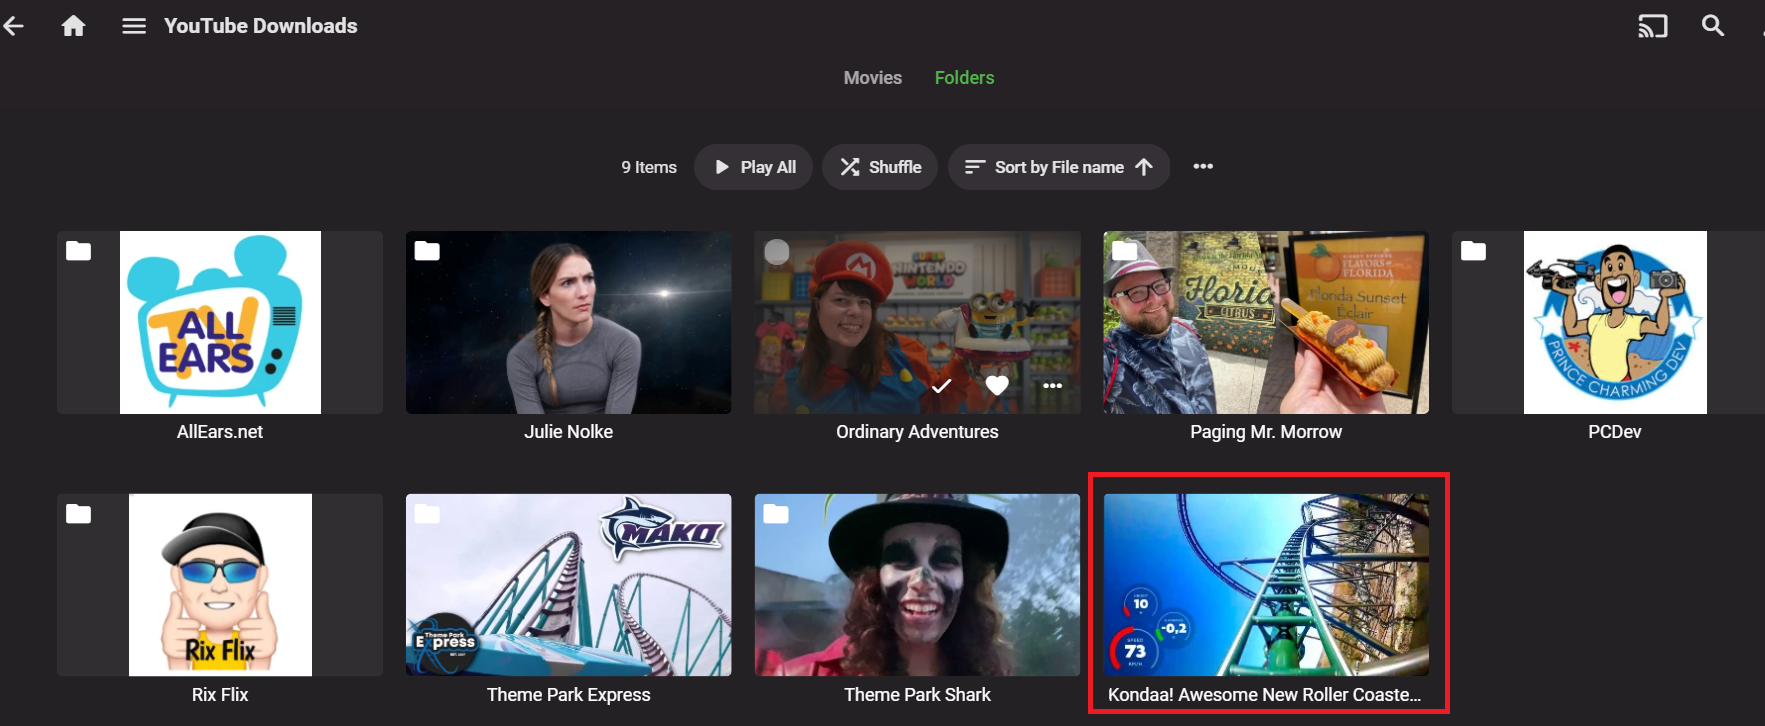Click the Cast to device icon
Viewport: 1765px width, 726px height.
(x=1652, y=26)
